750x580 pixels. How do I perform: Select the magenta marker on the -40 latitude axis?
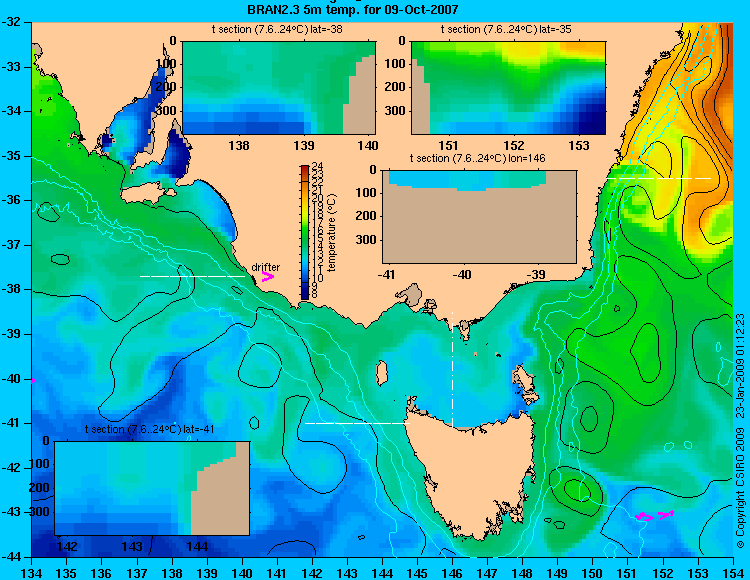(x=33, y=381)
